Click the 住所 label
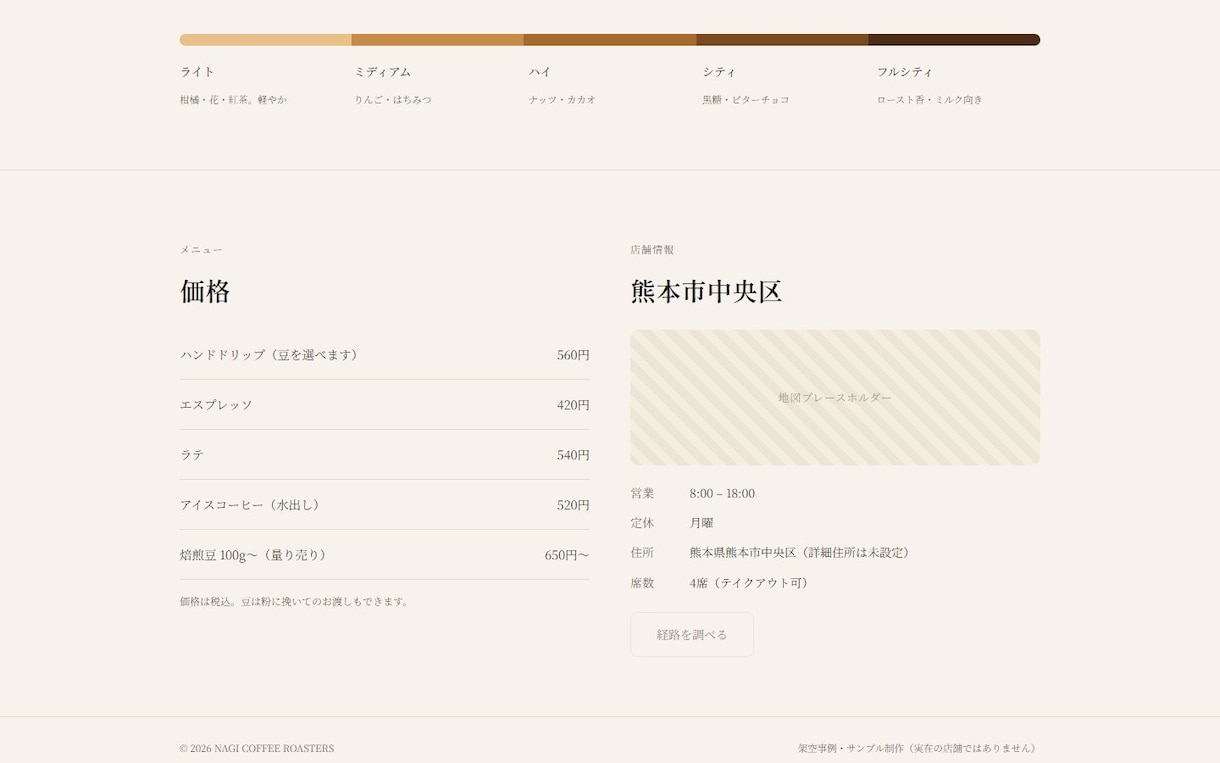 coord(642,553)
